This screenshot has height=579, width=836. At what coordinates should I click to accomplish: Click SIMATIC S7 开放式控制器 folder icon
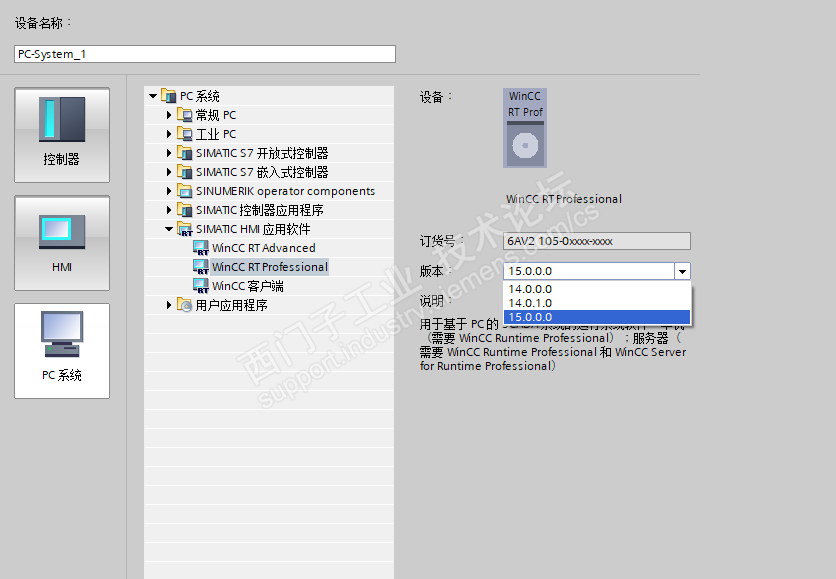tap(184, 153)
